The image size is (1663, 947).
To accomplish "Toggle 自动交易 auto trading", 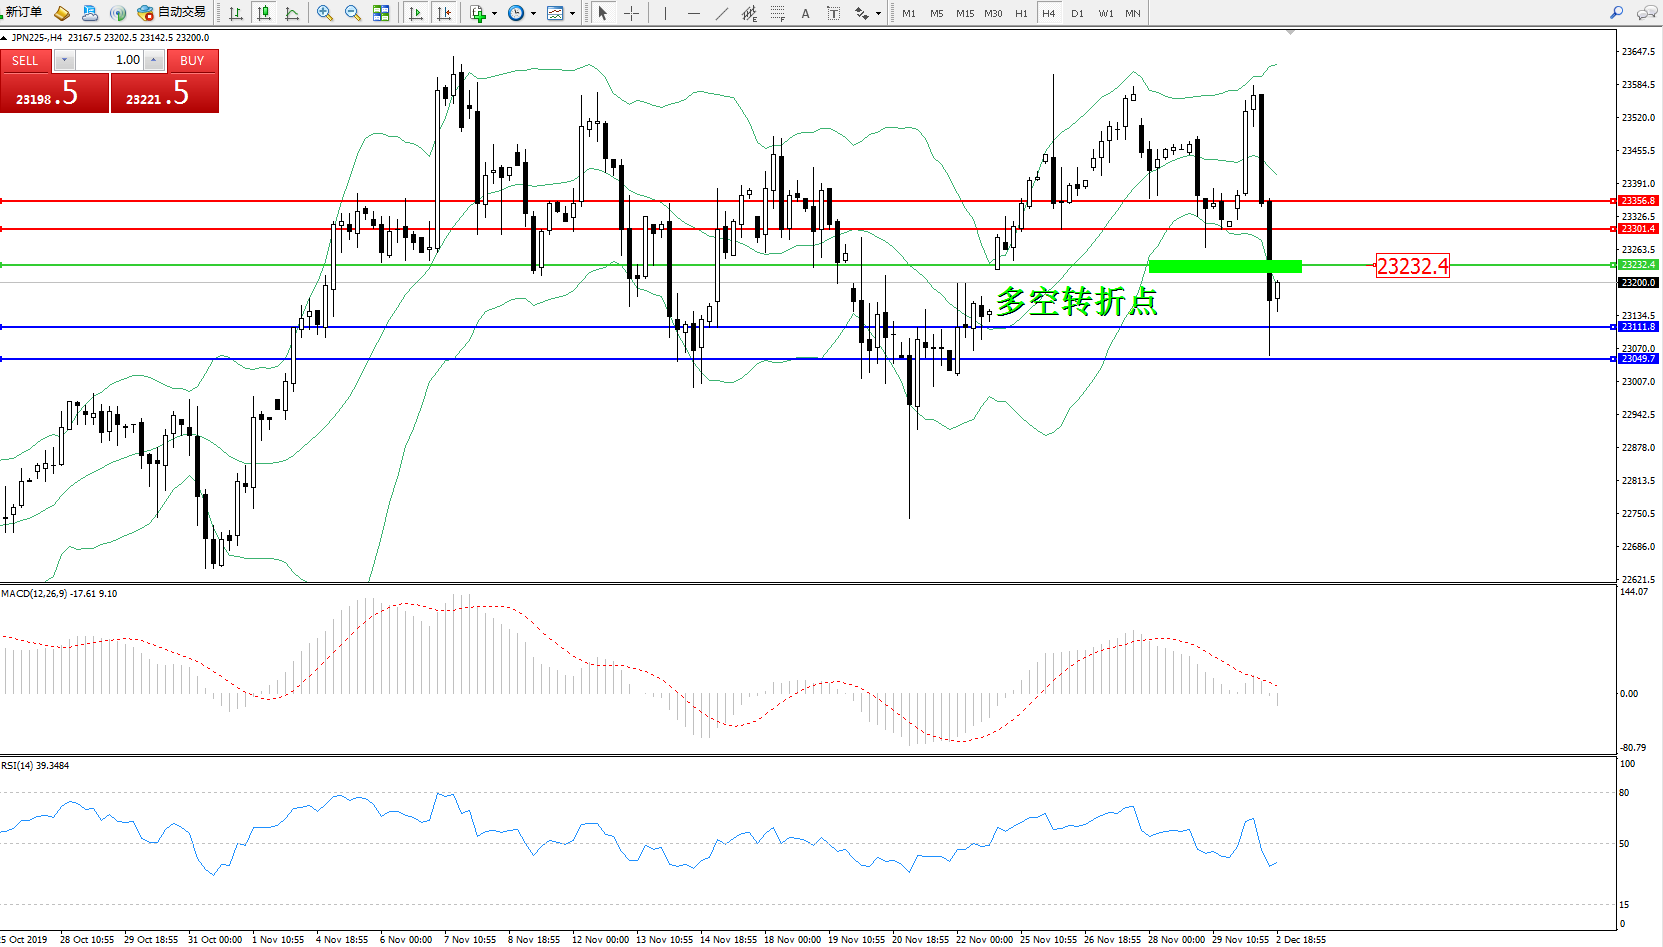I will pos(172,13).
